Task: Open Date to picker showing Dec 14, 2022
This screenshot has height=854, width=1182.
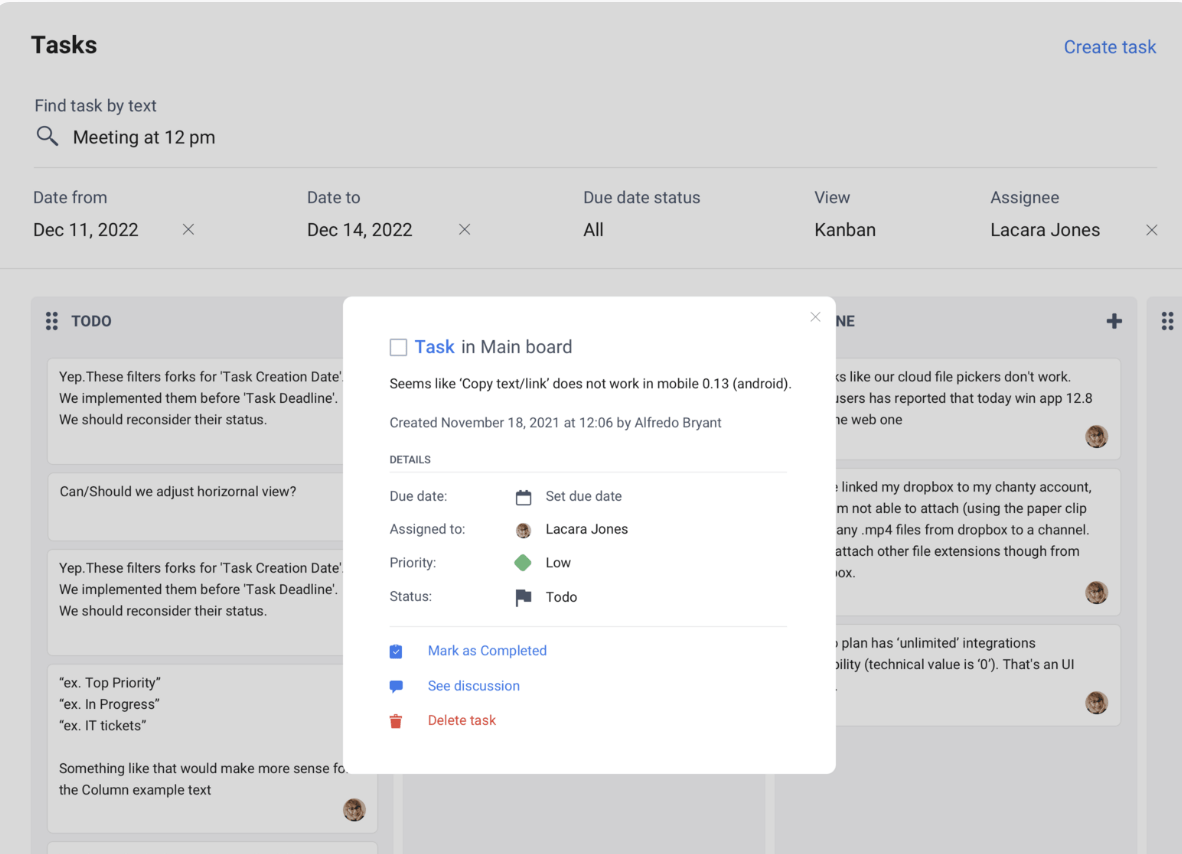Action: pos(360,230)
